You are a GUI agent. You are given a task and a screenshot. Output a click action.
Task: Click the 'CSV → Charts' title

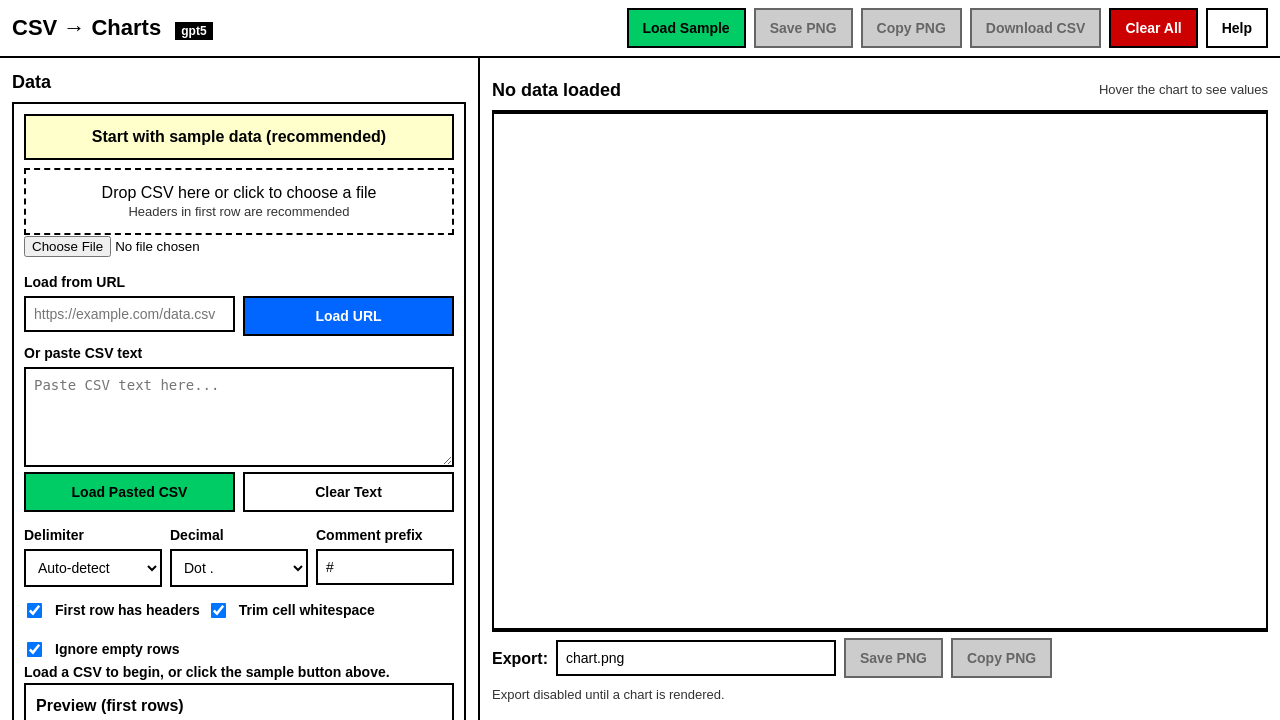pyautogui.click(x=86, y=28)
